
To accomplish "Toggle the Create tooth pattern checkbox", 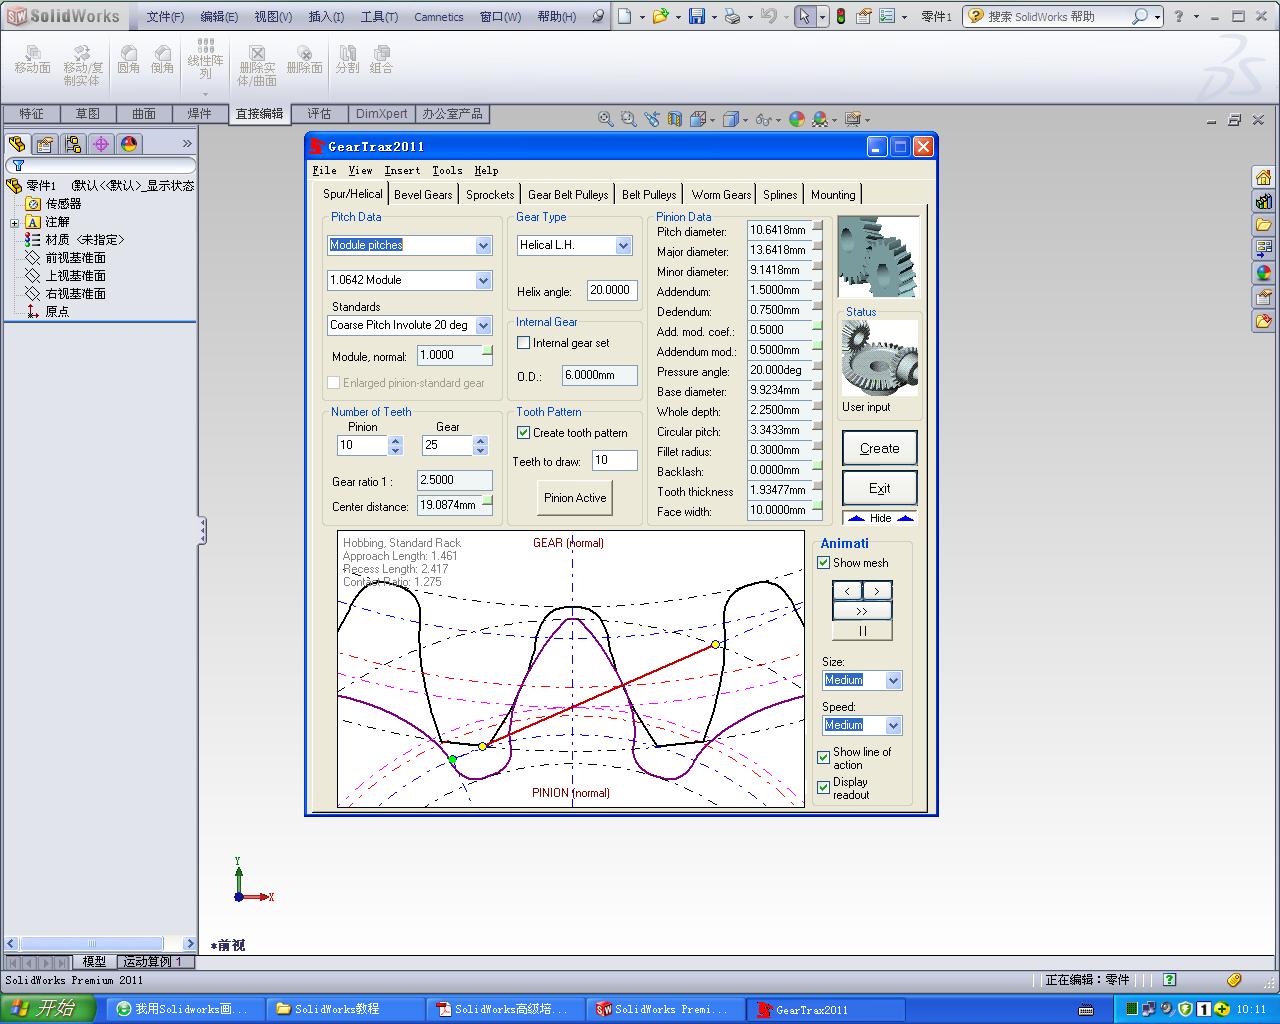I will [523, 433].
